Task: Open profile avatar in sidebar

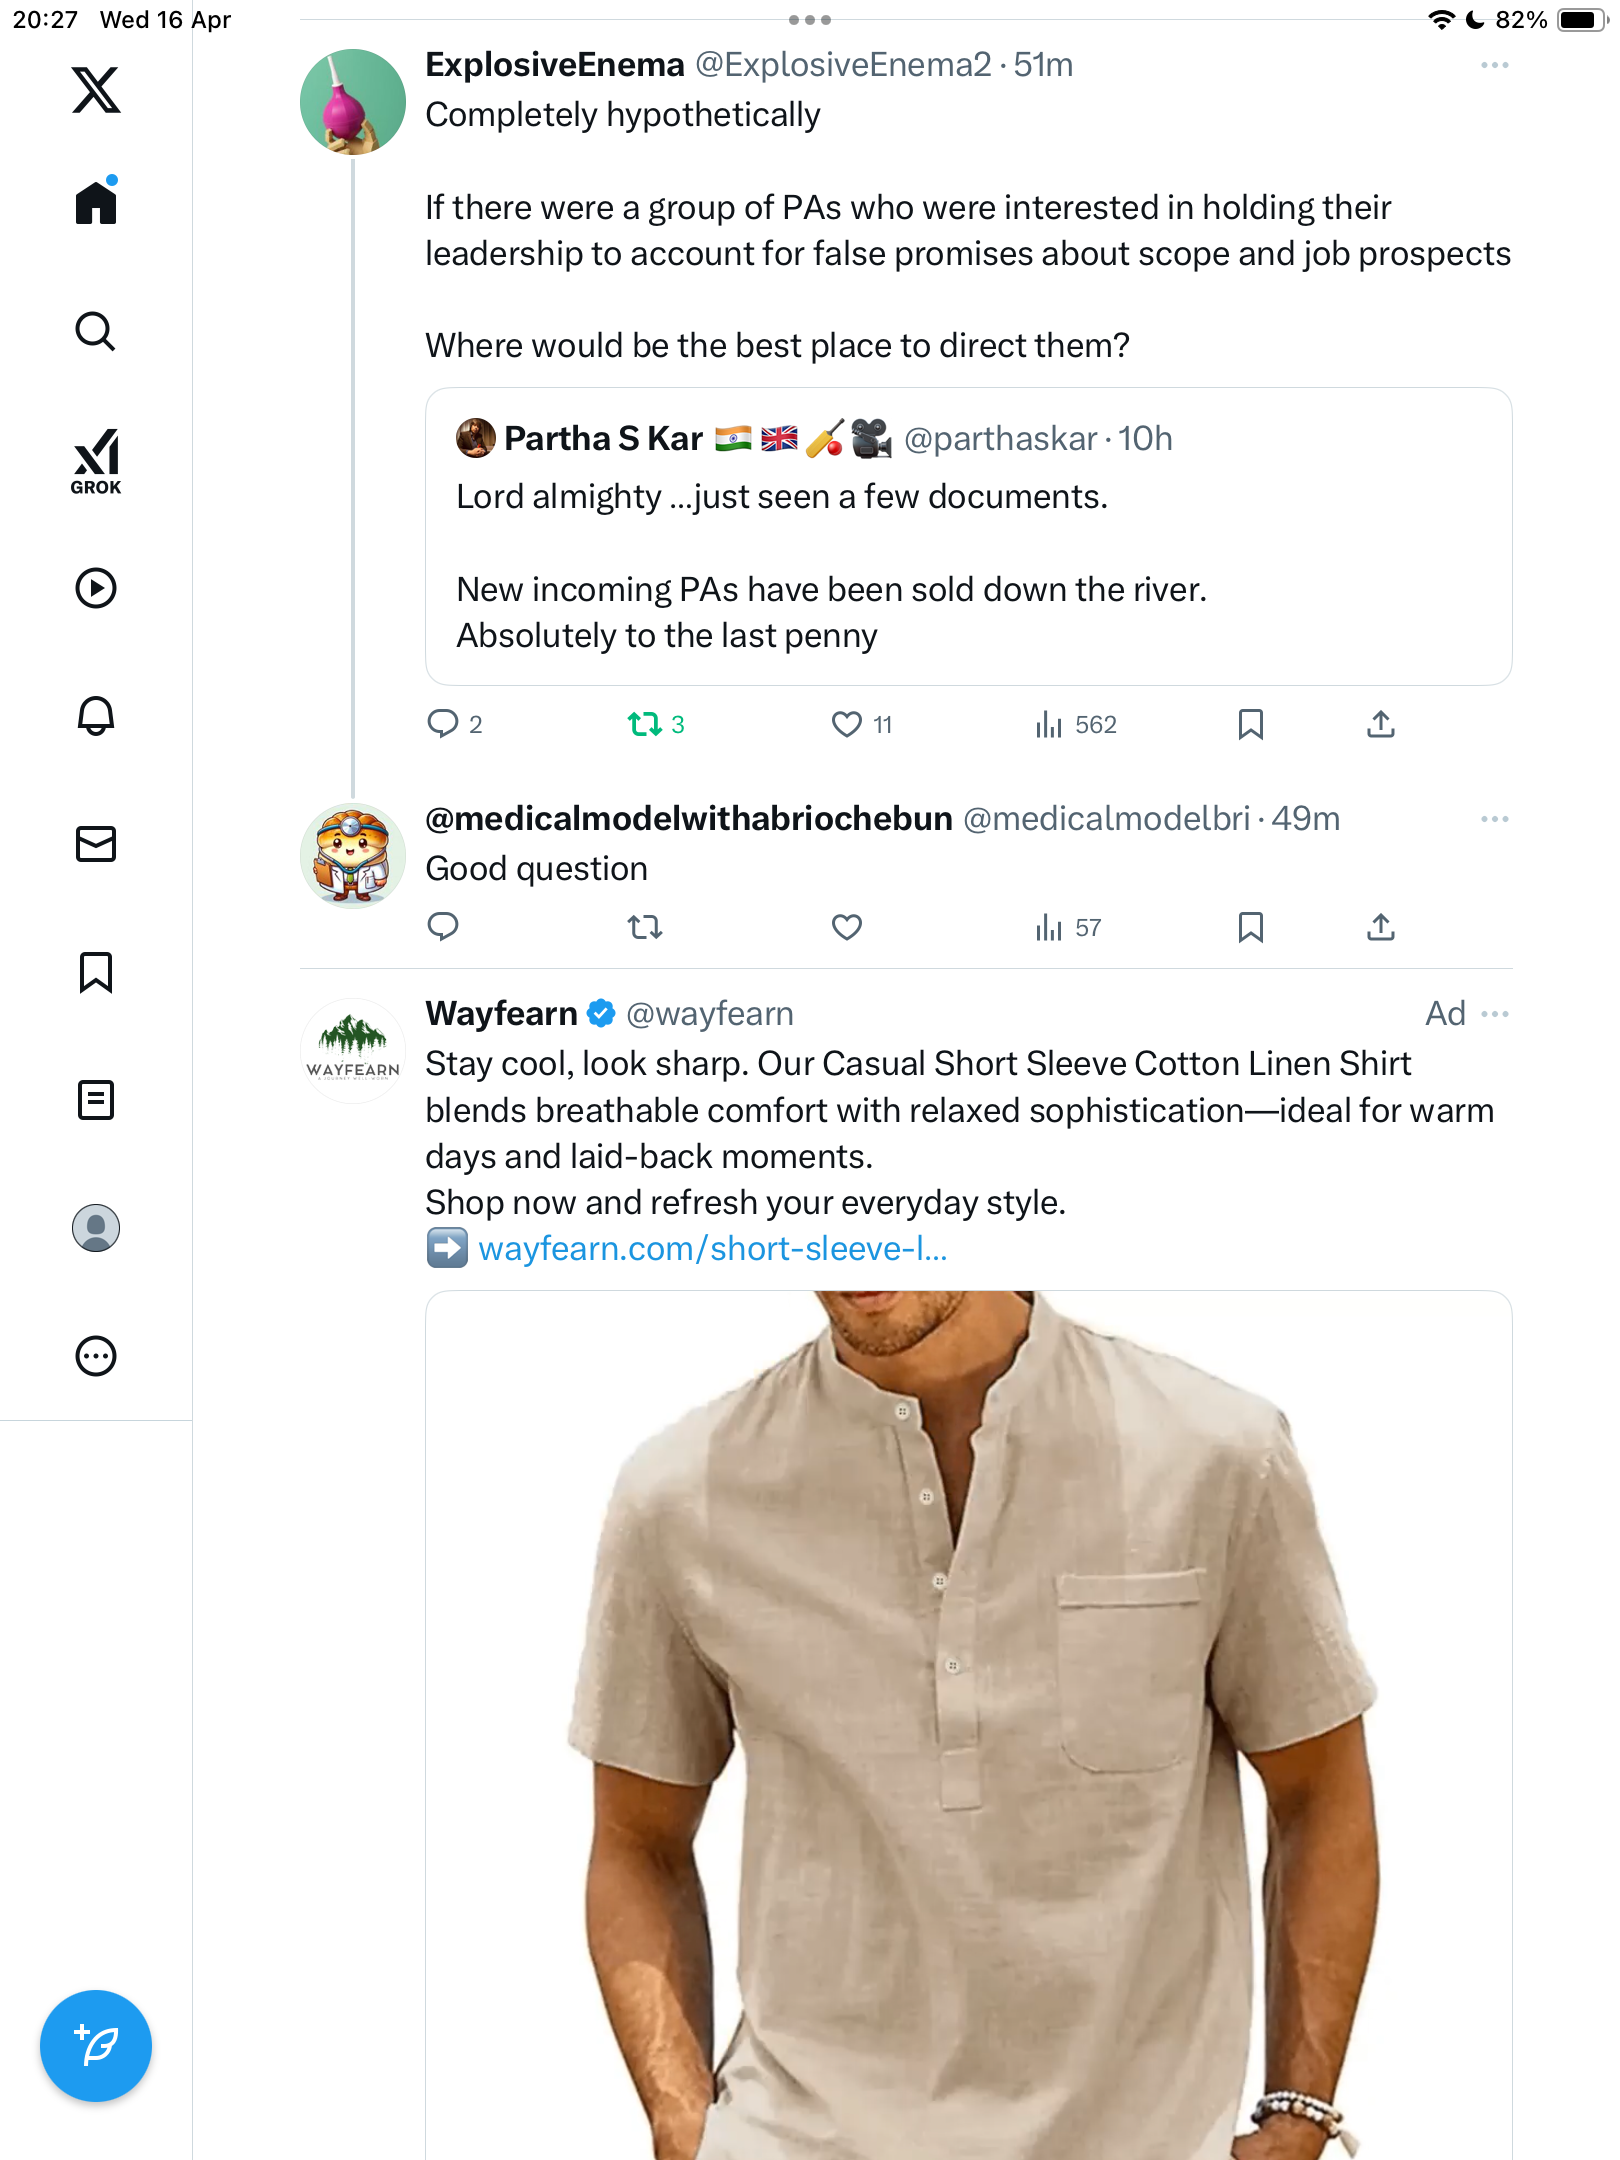Action: pyautogui.click(x=96, y=1228)
